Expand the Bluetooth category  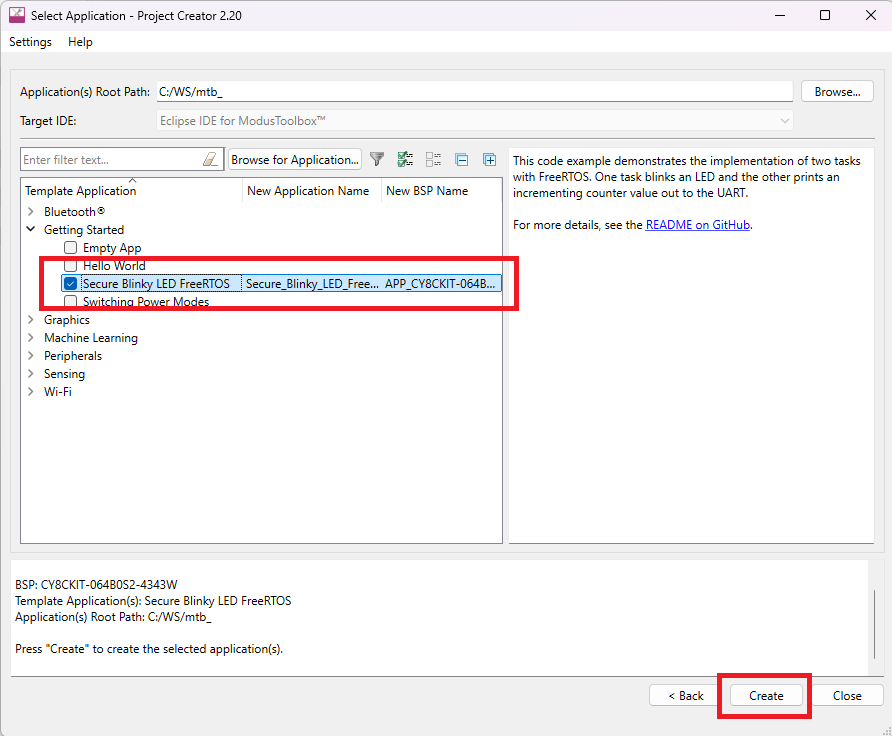pyautogui.click(x=31, y=212)
